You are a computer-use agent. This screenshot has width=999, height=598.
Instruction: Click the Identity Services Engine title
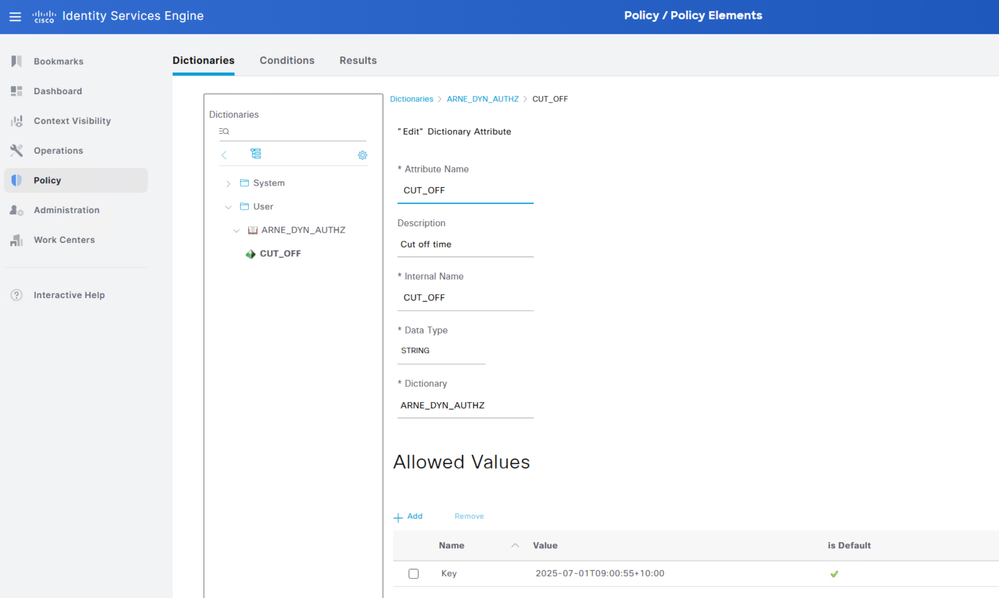tap(133, 16)
